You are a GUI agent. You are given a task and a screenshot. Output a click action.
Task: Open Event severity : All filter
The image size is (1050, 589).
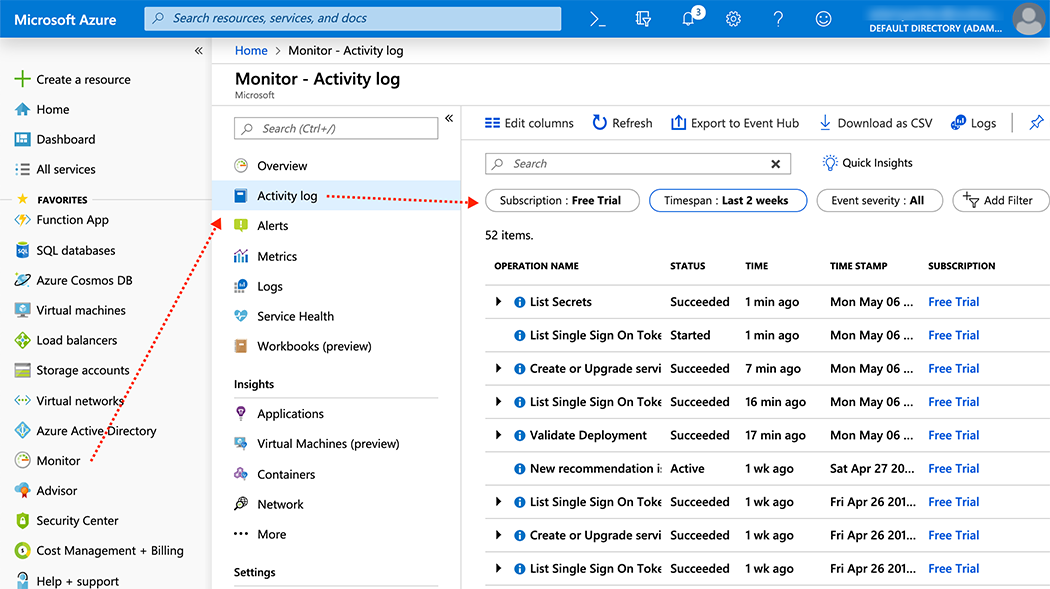coord(879,200)
